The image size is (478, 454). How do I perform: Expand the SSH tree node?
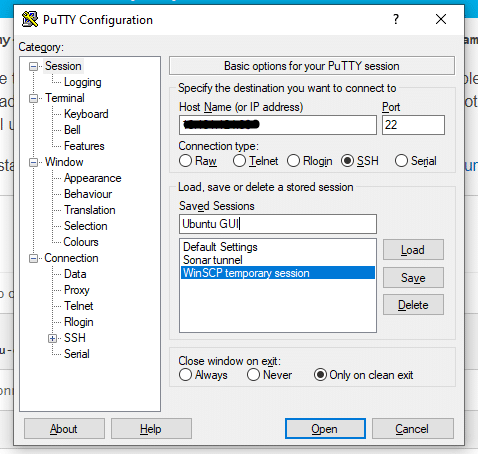(52, 338)
